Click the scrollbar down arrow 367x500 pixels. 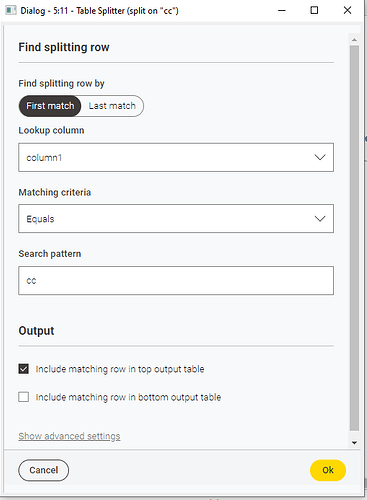pyautogui.click(x=354, y=443)
